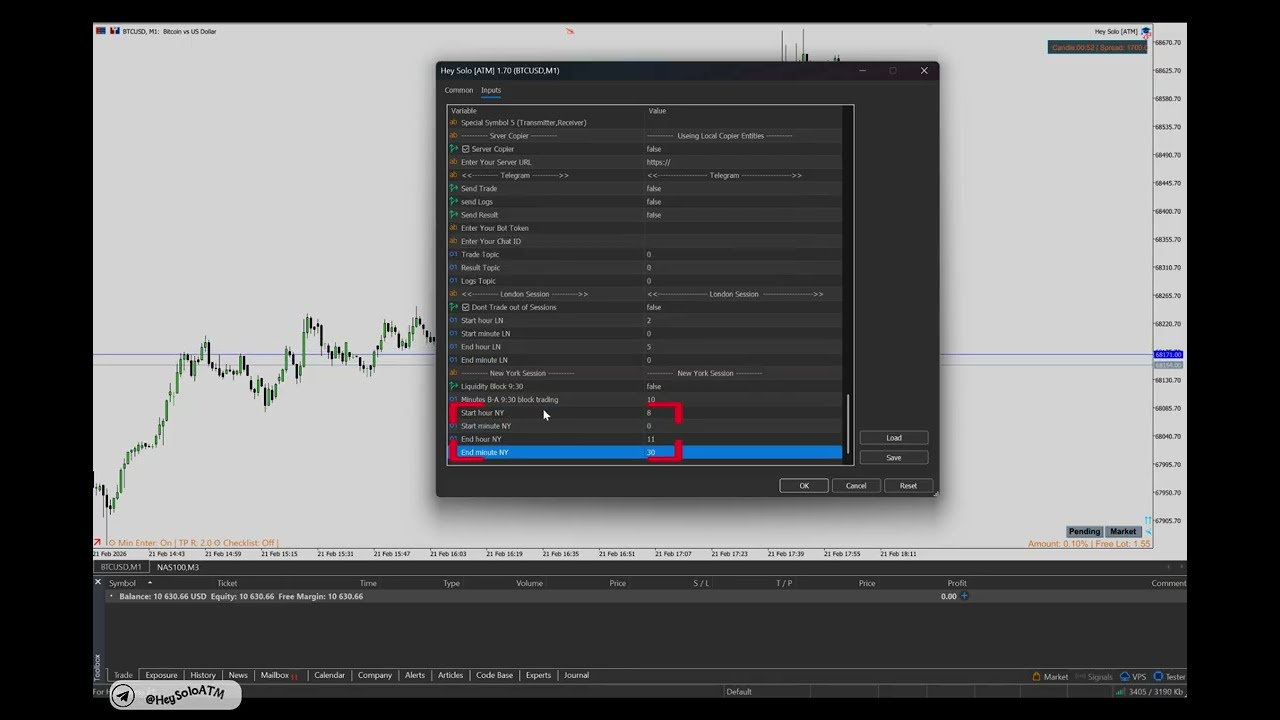Viewport: 1280px width, 720px height.
Task: Click the Profit column header in Toolbox
Action: click(x=957, y=583)
